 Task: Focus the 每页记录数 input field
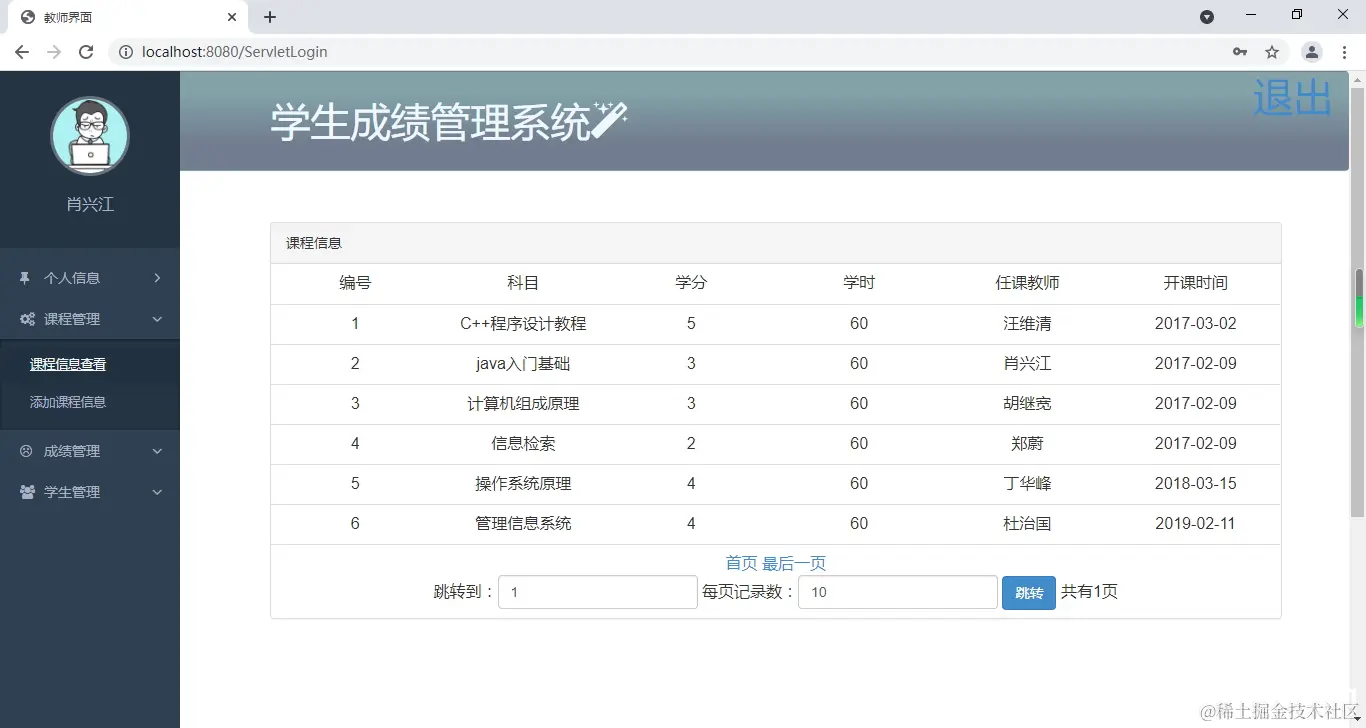click(x=898, y=592)
